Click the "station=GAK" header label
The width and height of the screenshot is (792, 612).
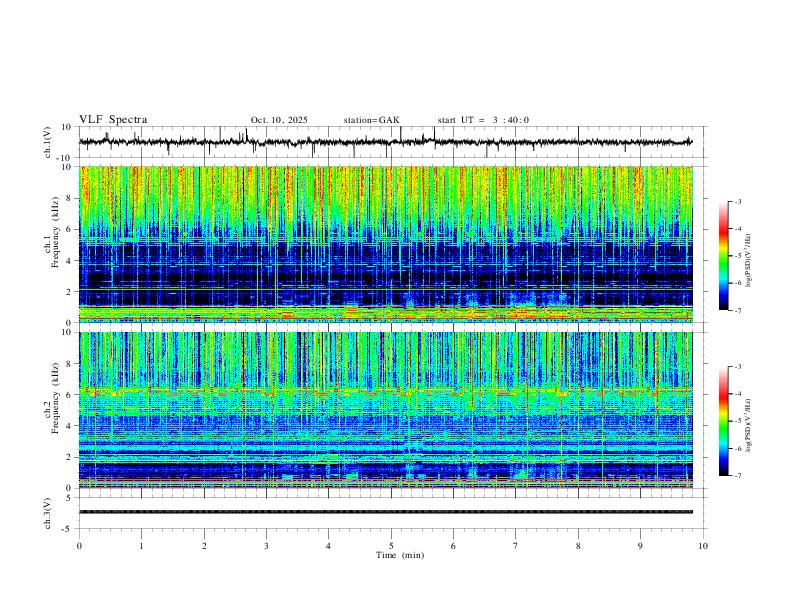pyautogui.click(x=371, y=120)
